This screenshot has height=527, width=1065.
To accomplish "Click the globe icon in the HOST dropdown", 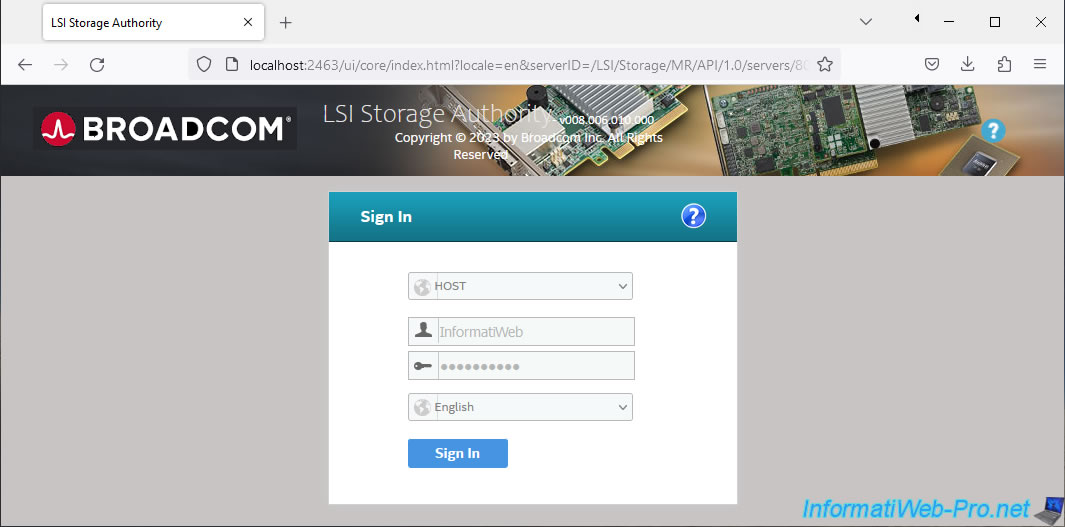I will point(422,286).
